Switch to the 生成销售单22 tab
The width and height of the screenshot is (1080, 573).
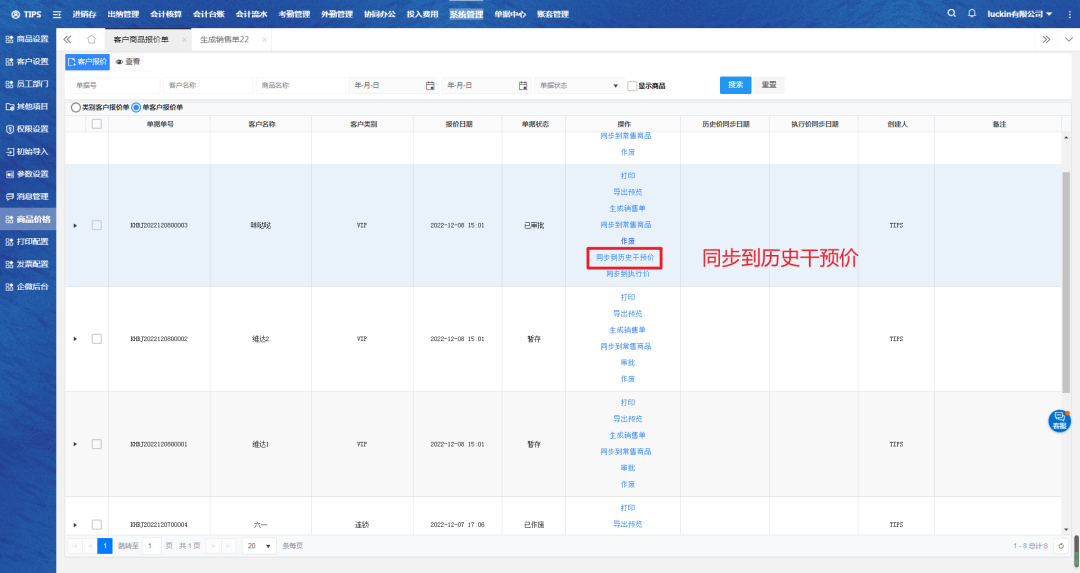point(224,39)
